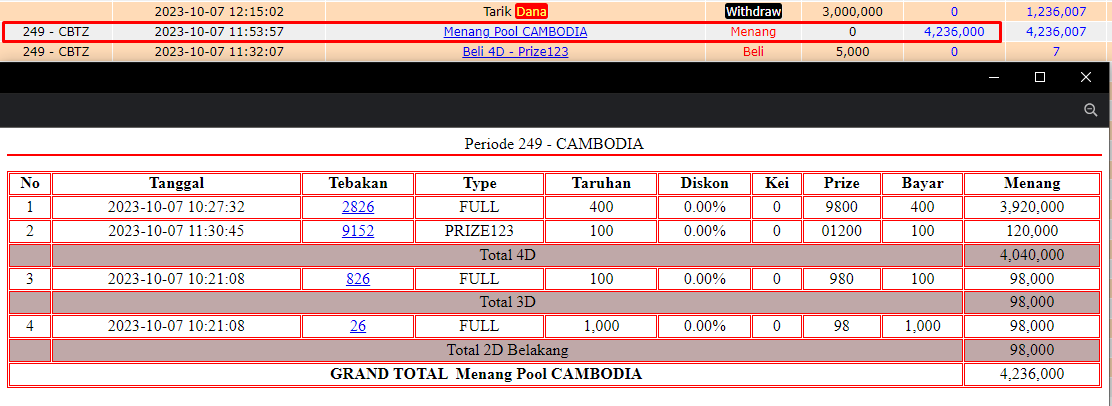1112x406 pixels.
Task: Click timestamp 2023-10-07 12:15:02
Action: (x=219, y=12)
